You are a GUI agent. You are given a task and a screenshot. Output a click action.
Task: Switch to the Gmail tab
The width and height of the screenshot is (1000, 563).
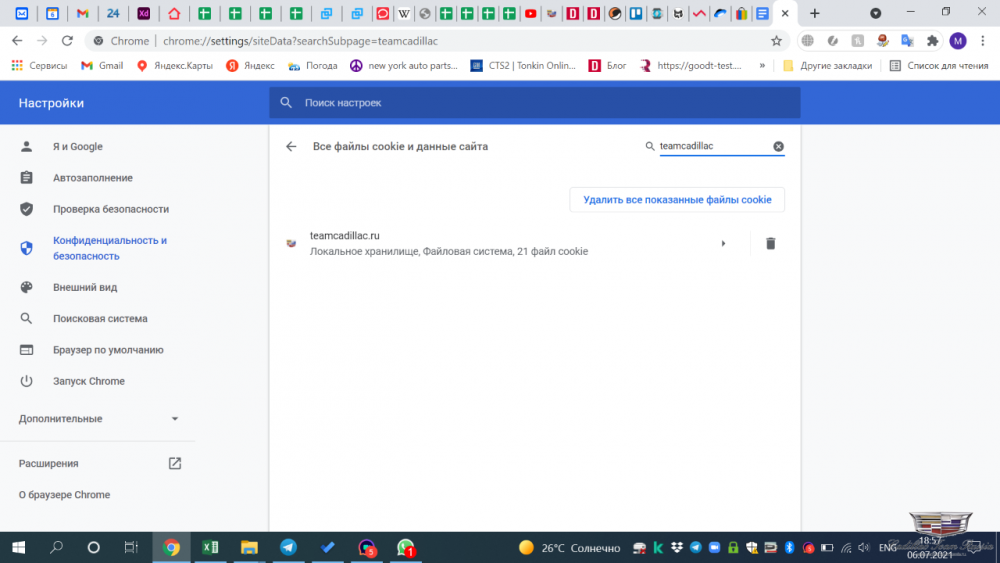click(82, 13)
